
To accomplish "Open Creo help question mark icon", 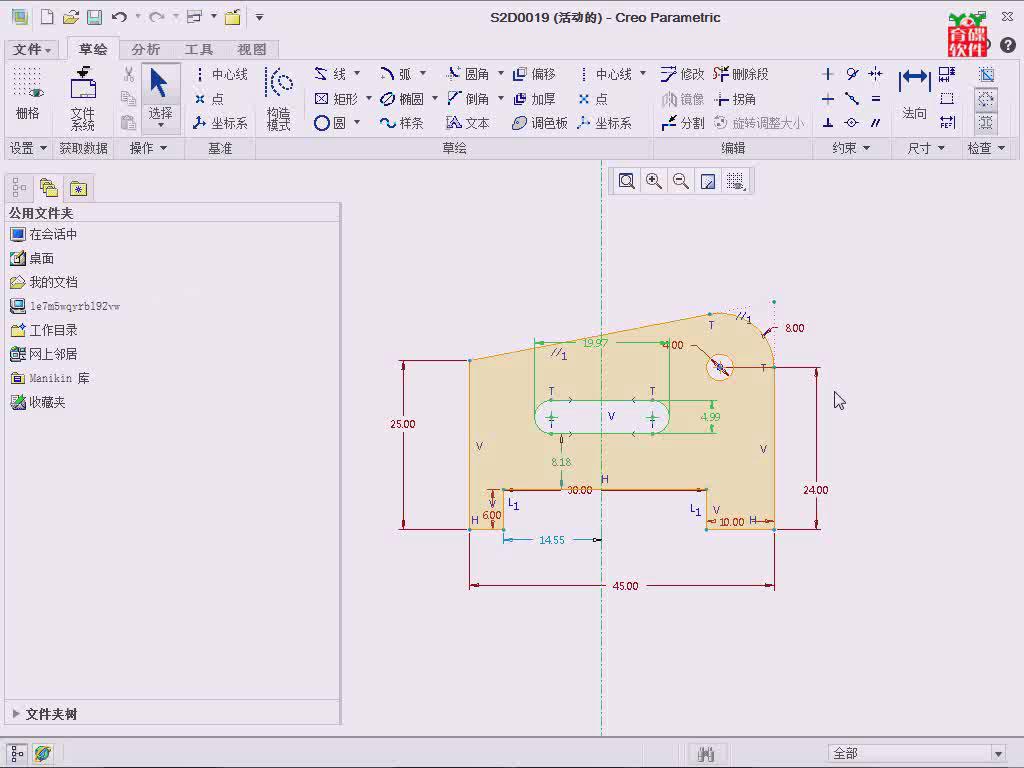I will [1008, 45].
